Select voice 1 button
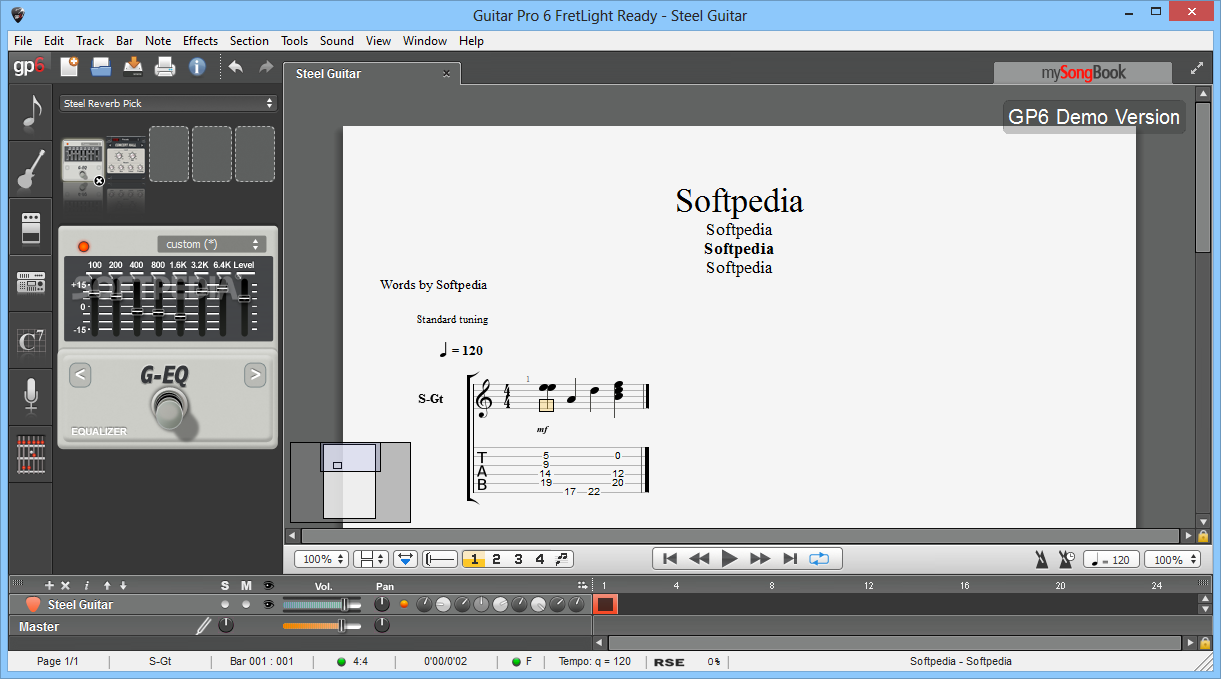Screen dimensions: 1221x679 click(474, 559)
